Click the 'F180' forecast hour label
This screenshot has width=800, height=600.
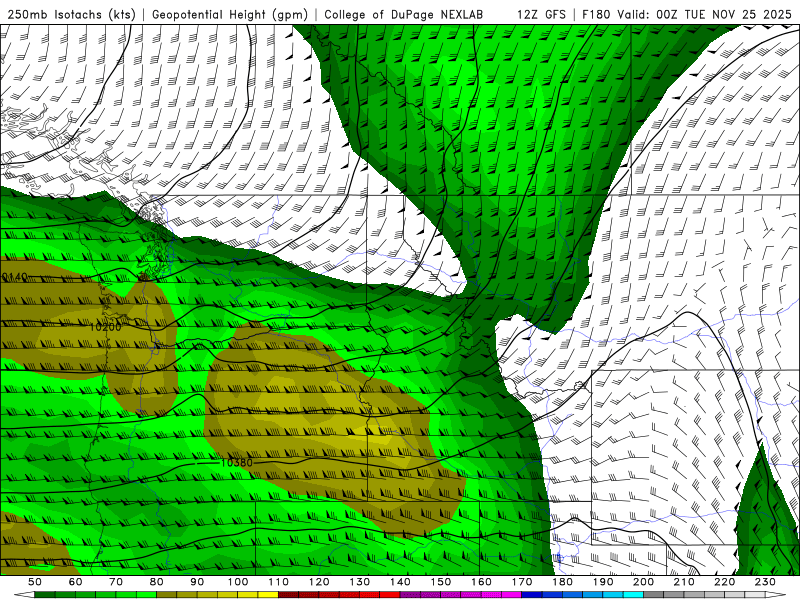[596, 14]
